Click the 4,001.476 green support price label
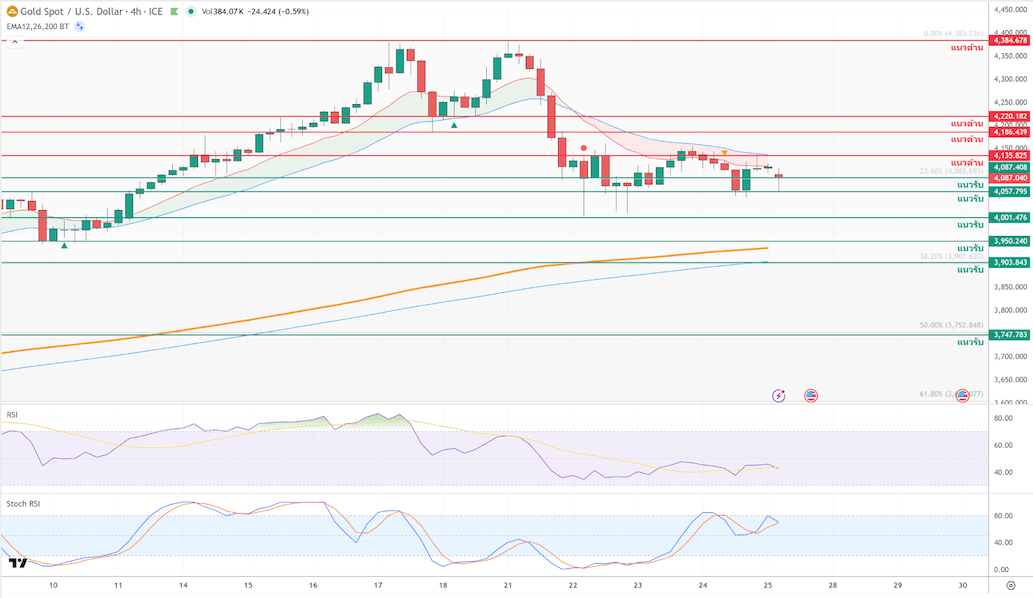 coord(1009,217)
